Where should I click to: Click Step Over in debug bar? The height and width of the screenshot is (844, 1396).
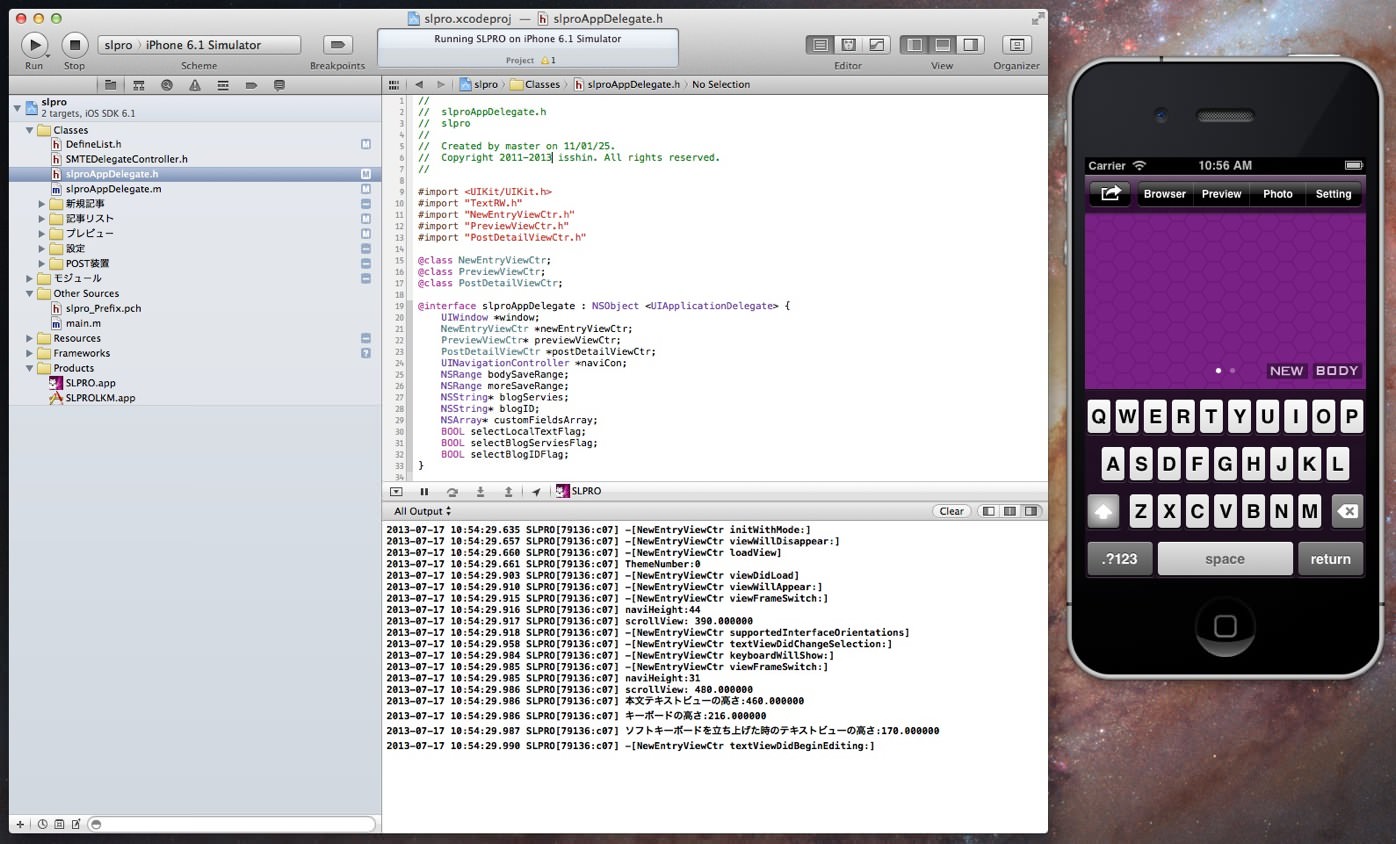(452, 492)
